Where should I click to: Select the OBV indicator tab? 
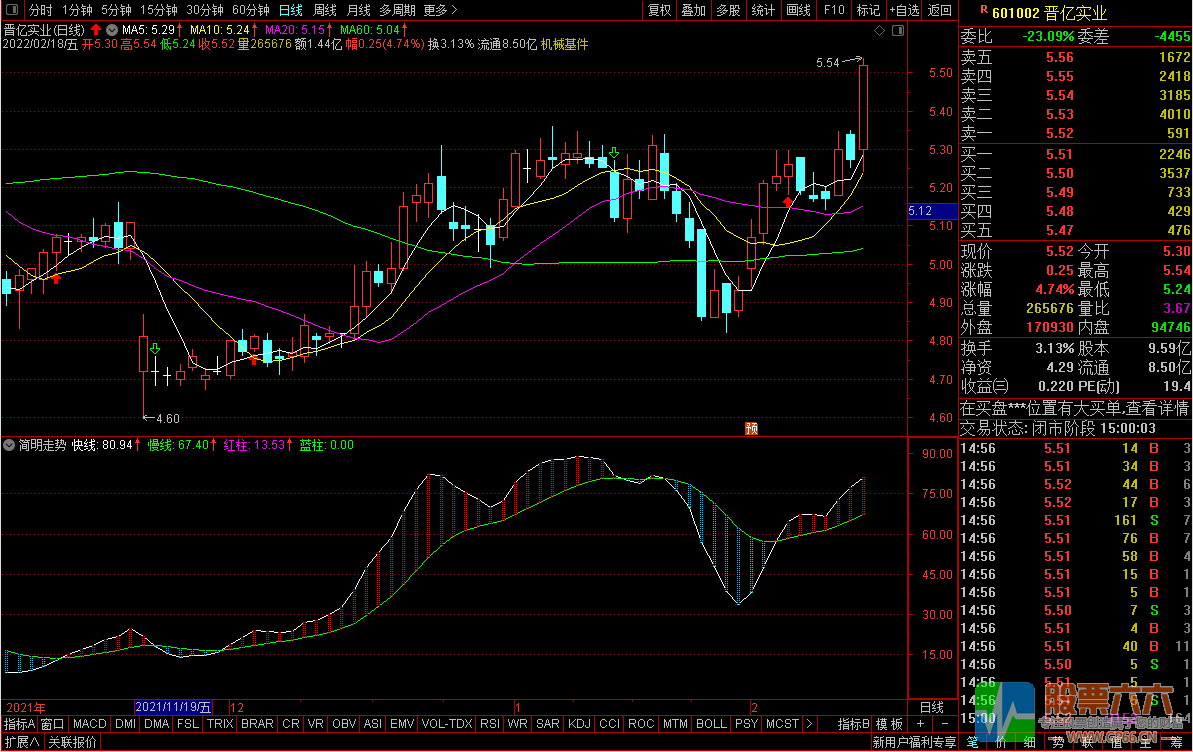[x=344, y=724]
